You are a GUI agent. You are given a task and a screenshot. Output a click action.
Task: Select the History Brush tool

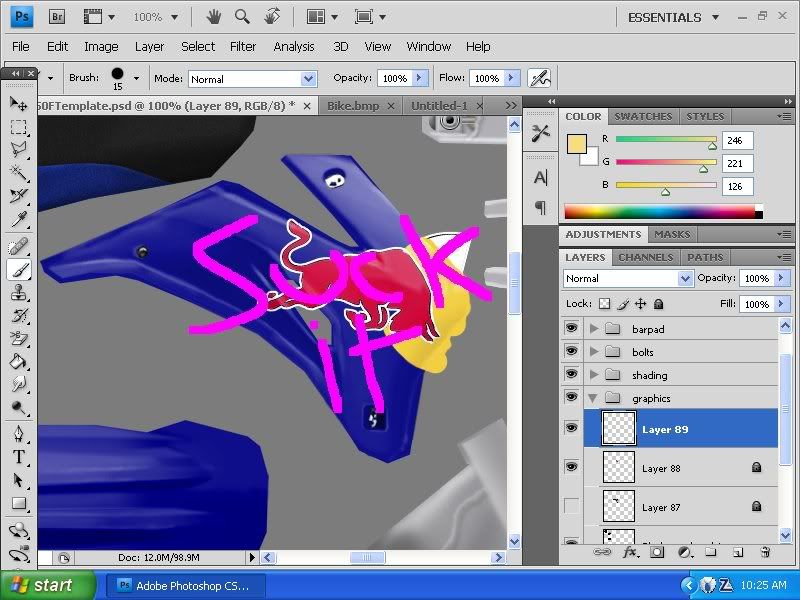(x=18, y=316)
